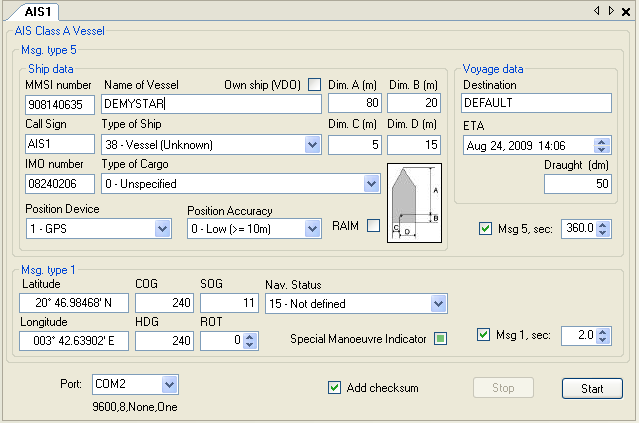Toggle the RAIM checkbox
Image resolution: width=639 pixels, height=423 pixels.
click(x=373, y=225)
